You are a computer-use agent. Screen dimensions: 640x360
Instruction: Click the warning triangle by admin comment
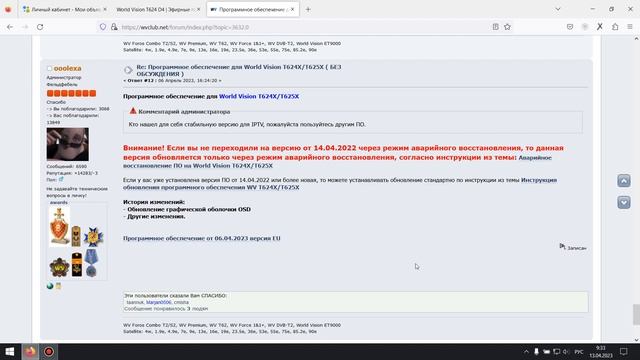click(133, 111)
